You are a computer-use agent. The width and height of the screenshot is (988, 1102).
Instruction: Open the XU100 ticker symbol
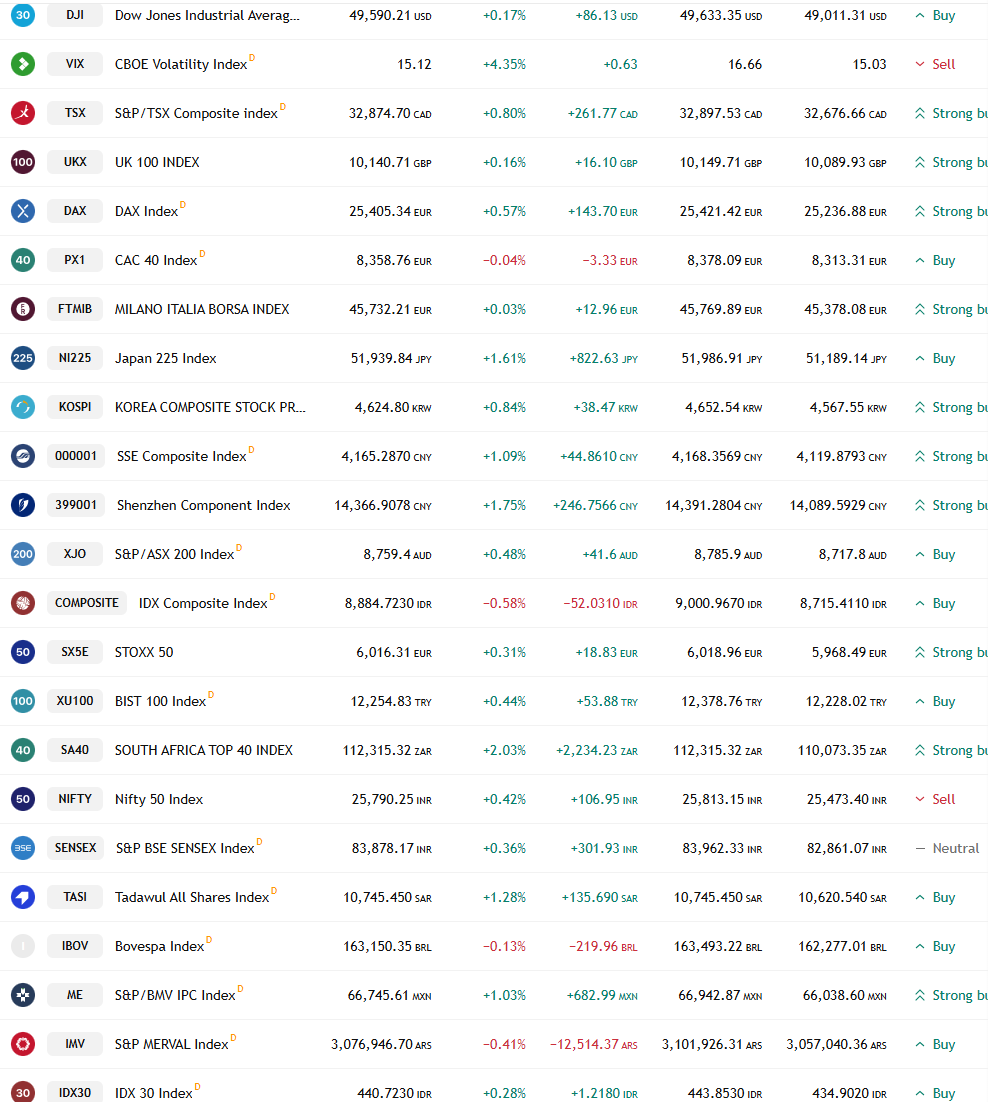point(75,701)
